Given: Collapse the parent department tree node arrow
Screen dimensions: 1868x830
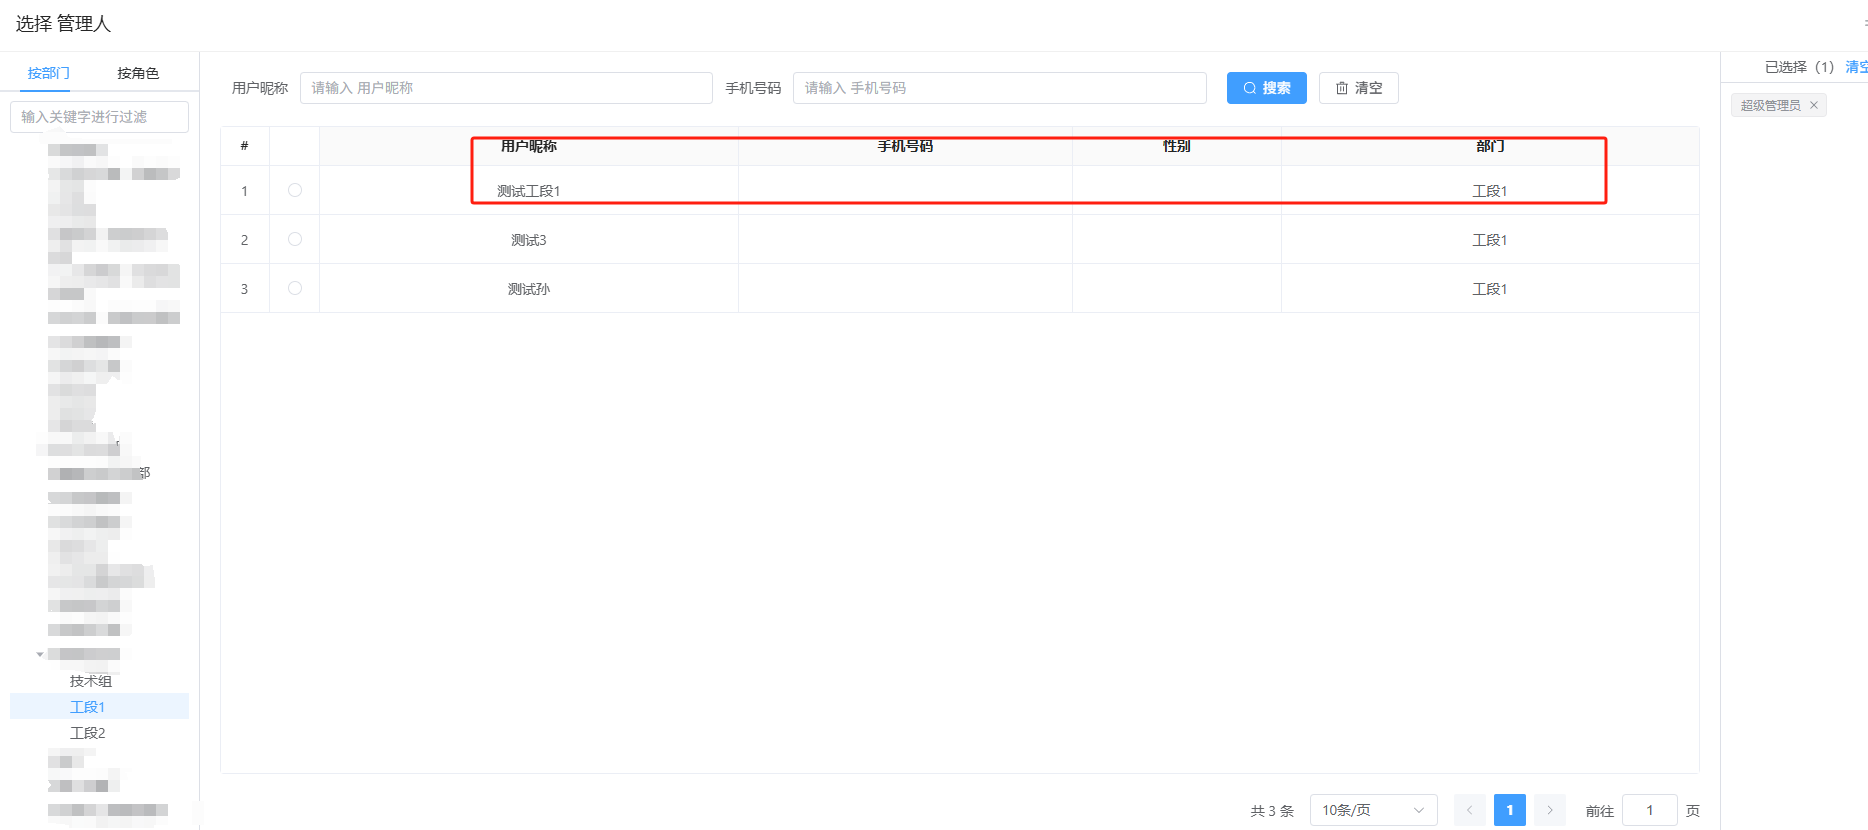Looking at the screenshot, I should click(x=40, y=655).
